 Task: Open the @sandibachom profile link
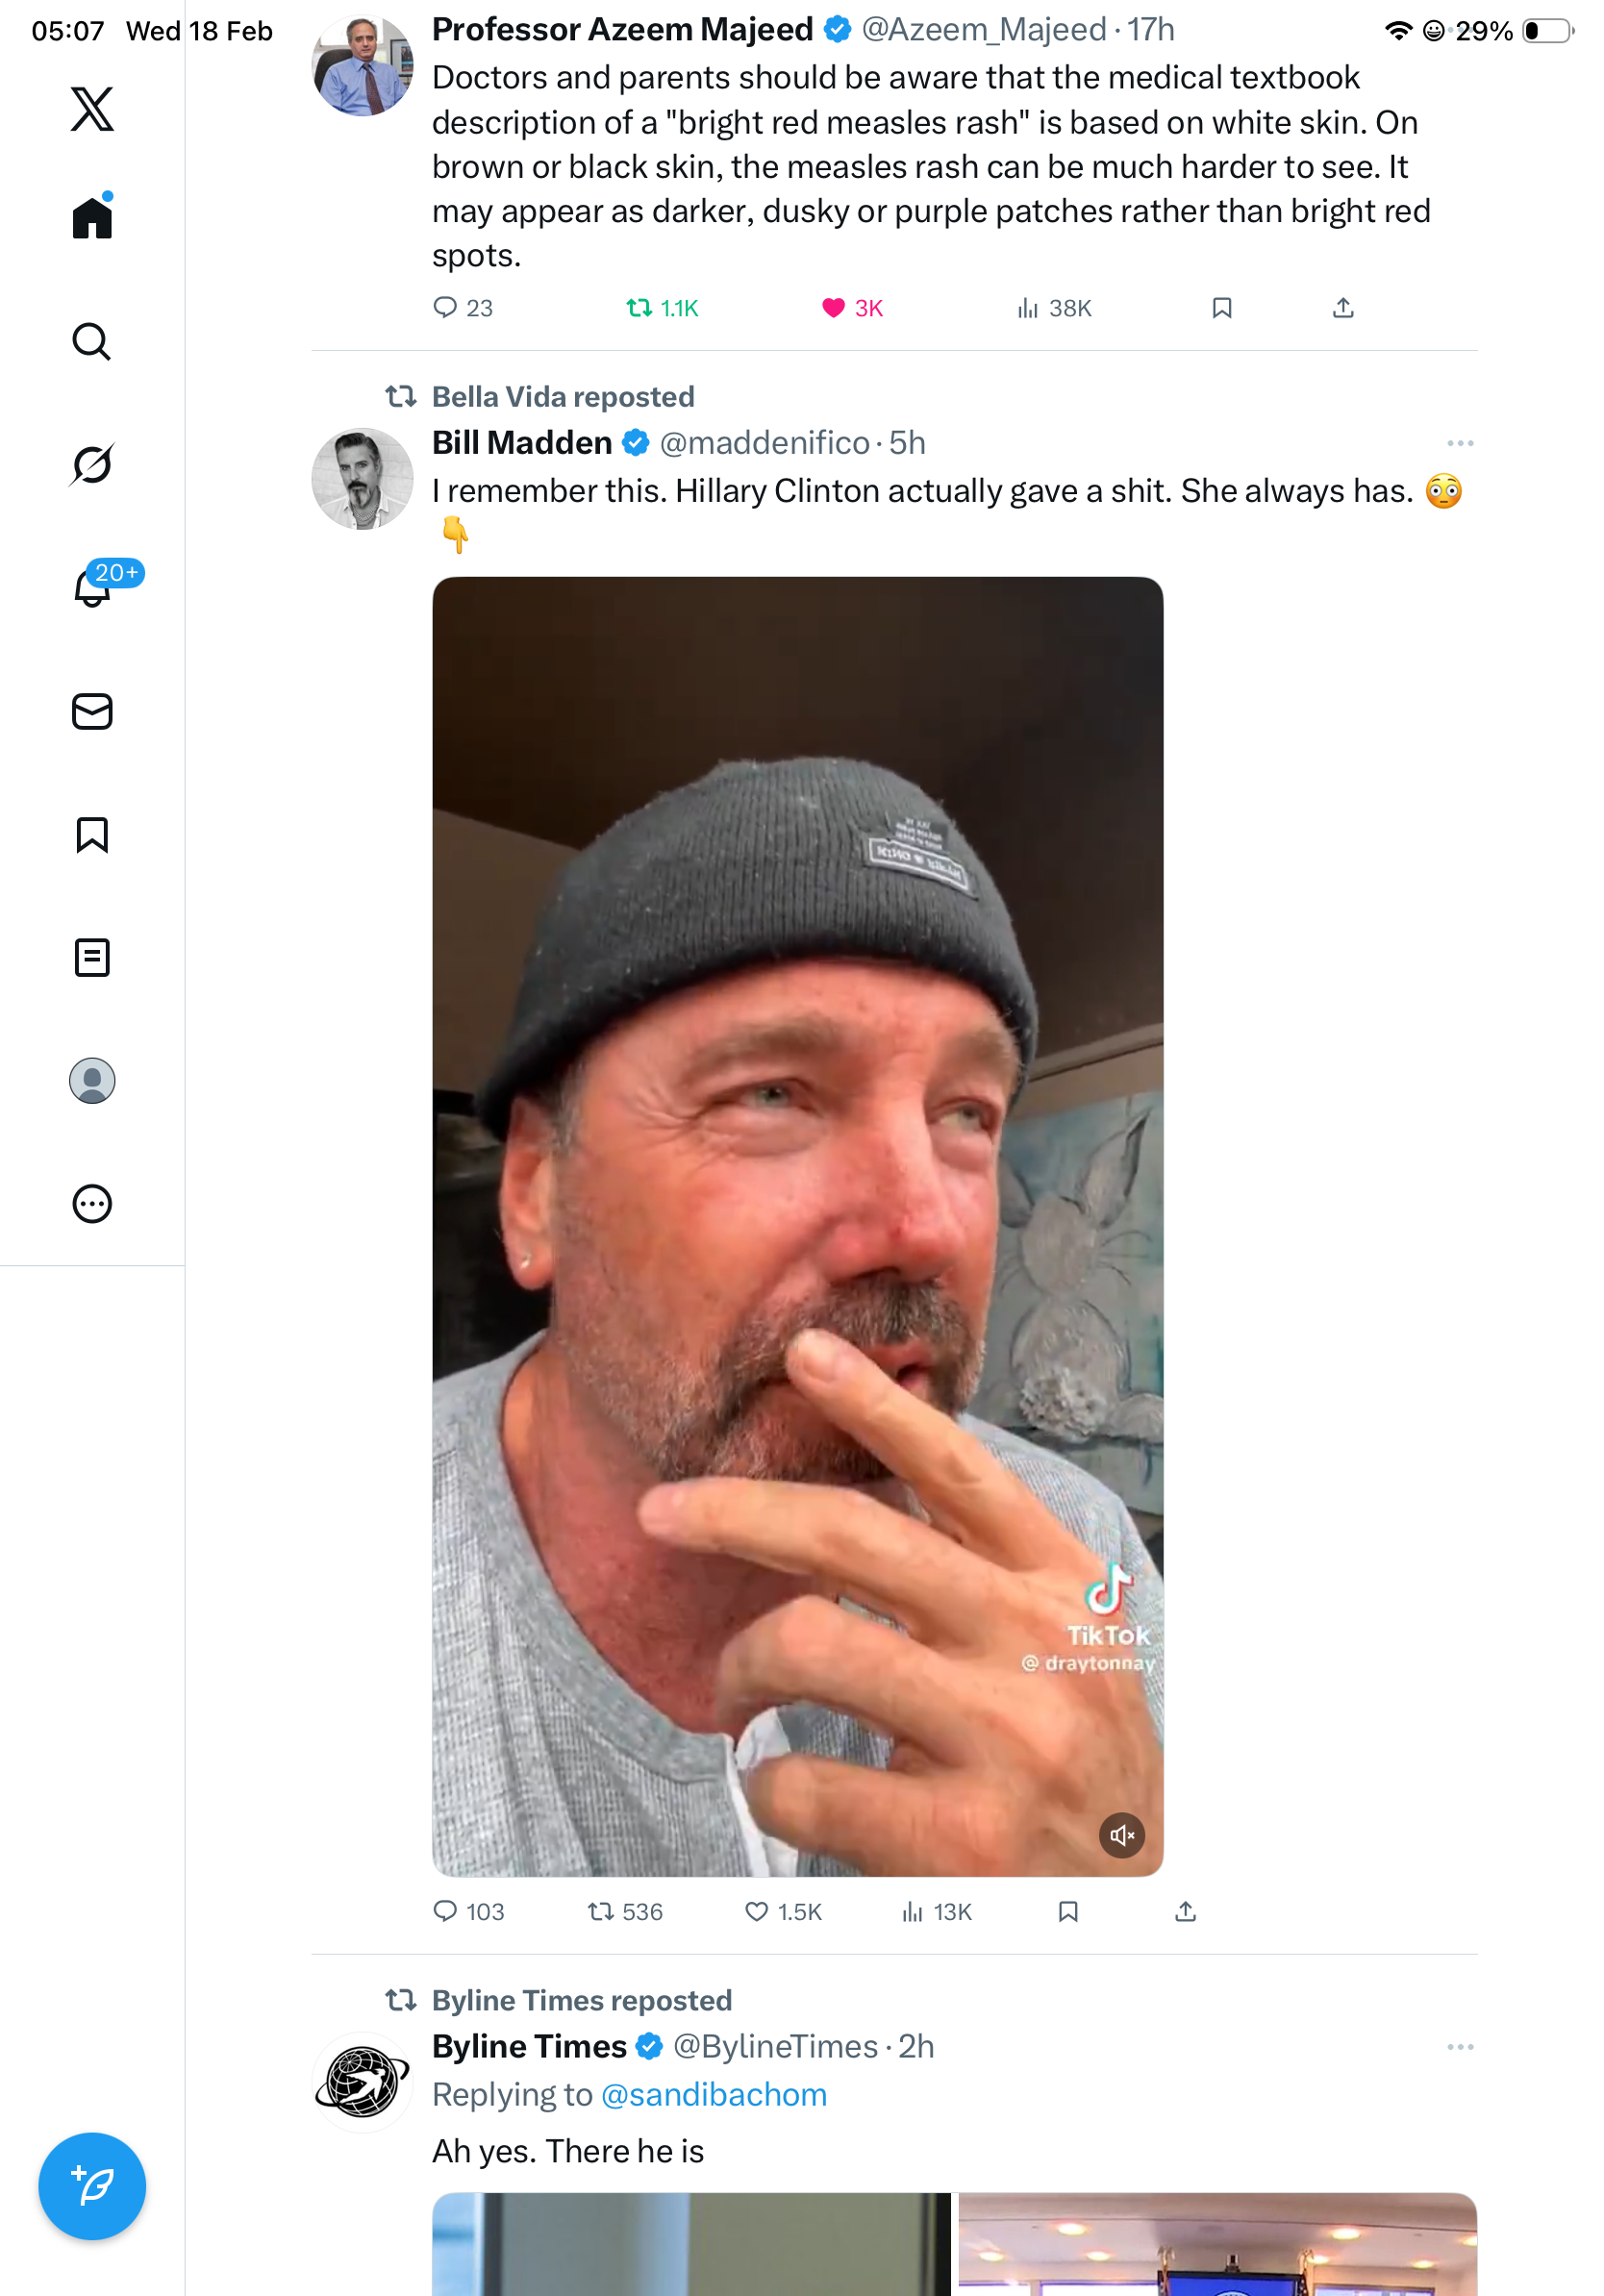tap(713, 2093)
